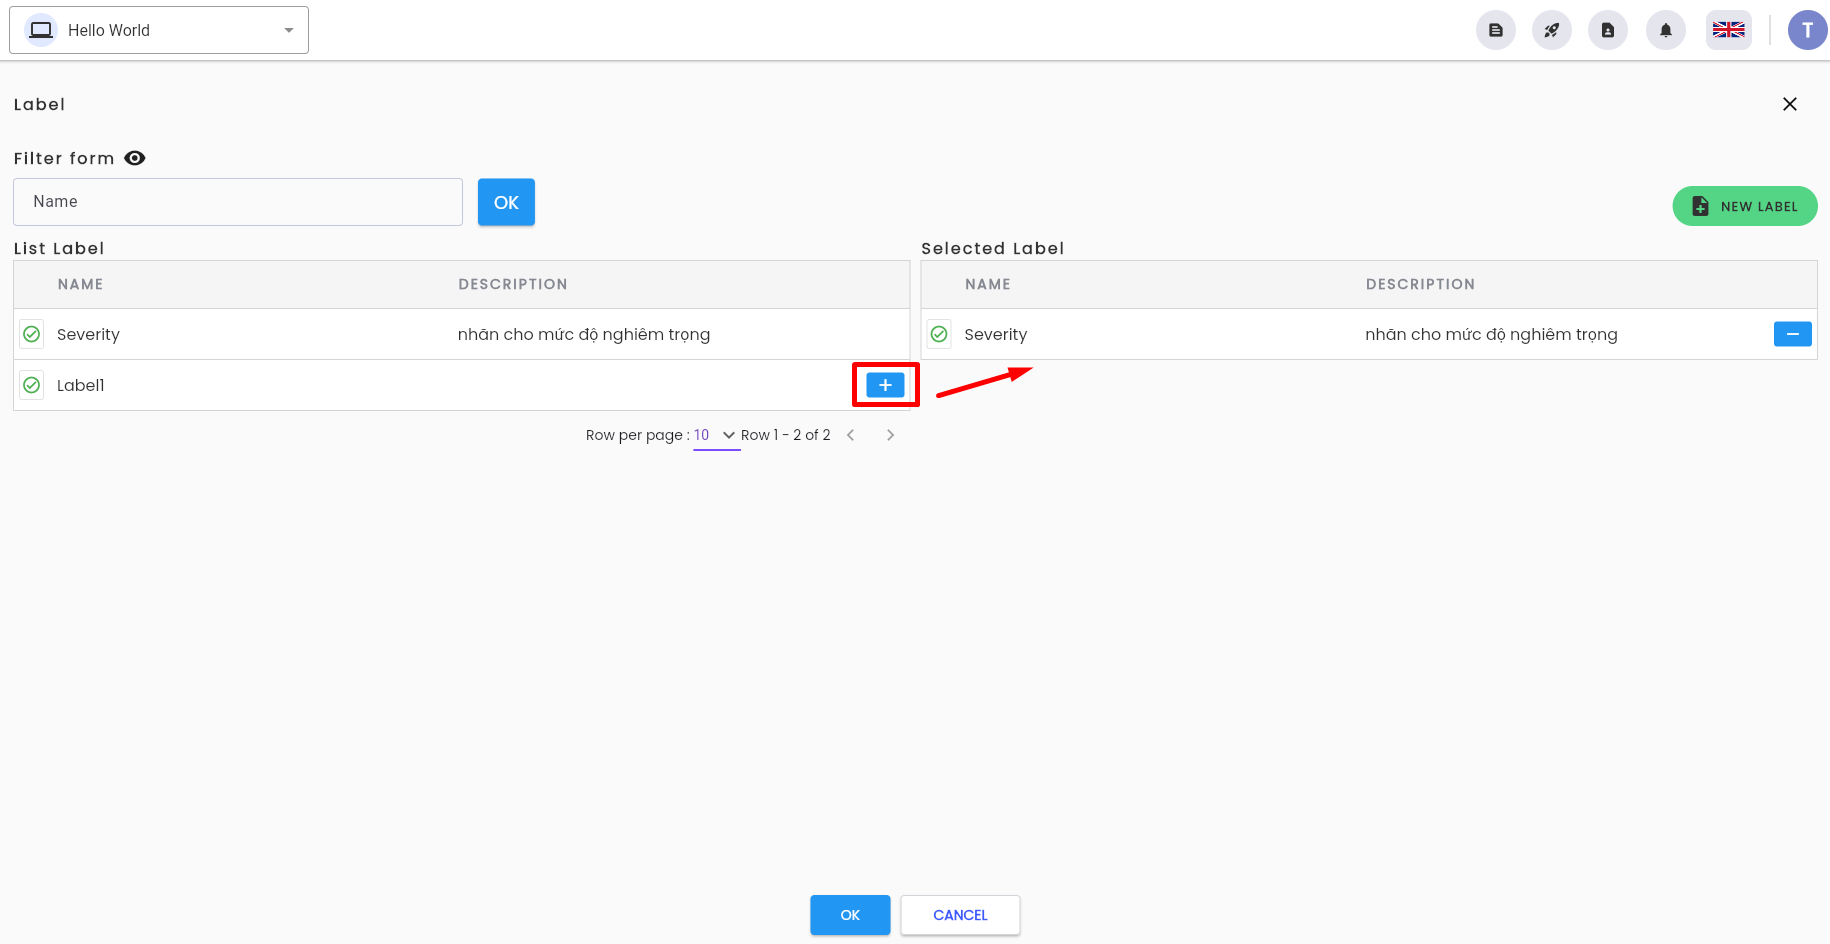Add Label1 with the plus button

point(885,385)
